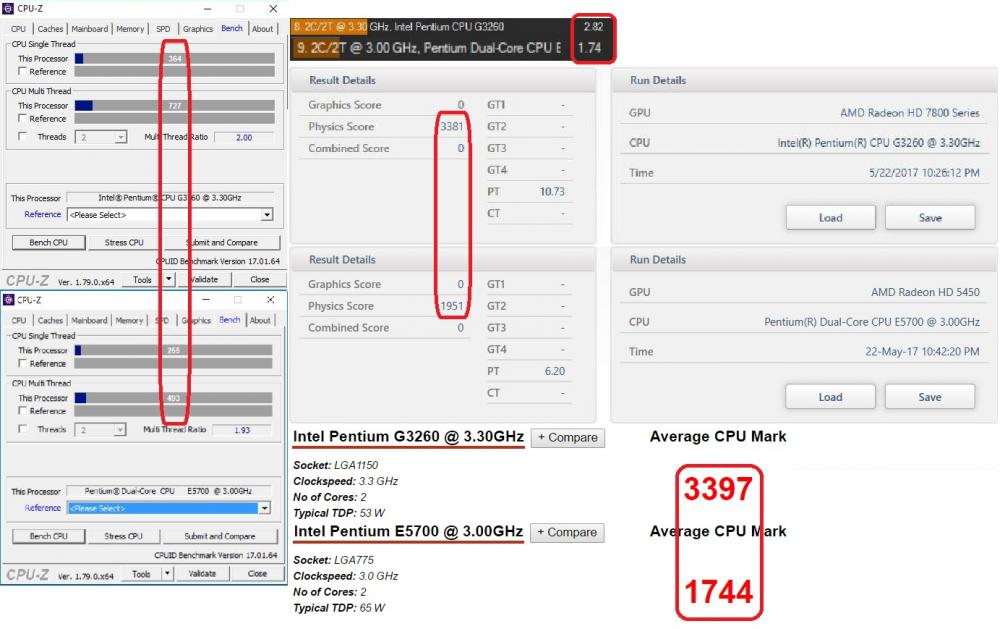This screenshot has height=629, width=1000.
Task: Switch to Graphics tab in the G3260 CPU-Z window
Action: (198, 29)
